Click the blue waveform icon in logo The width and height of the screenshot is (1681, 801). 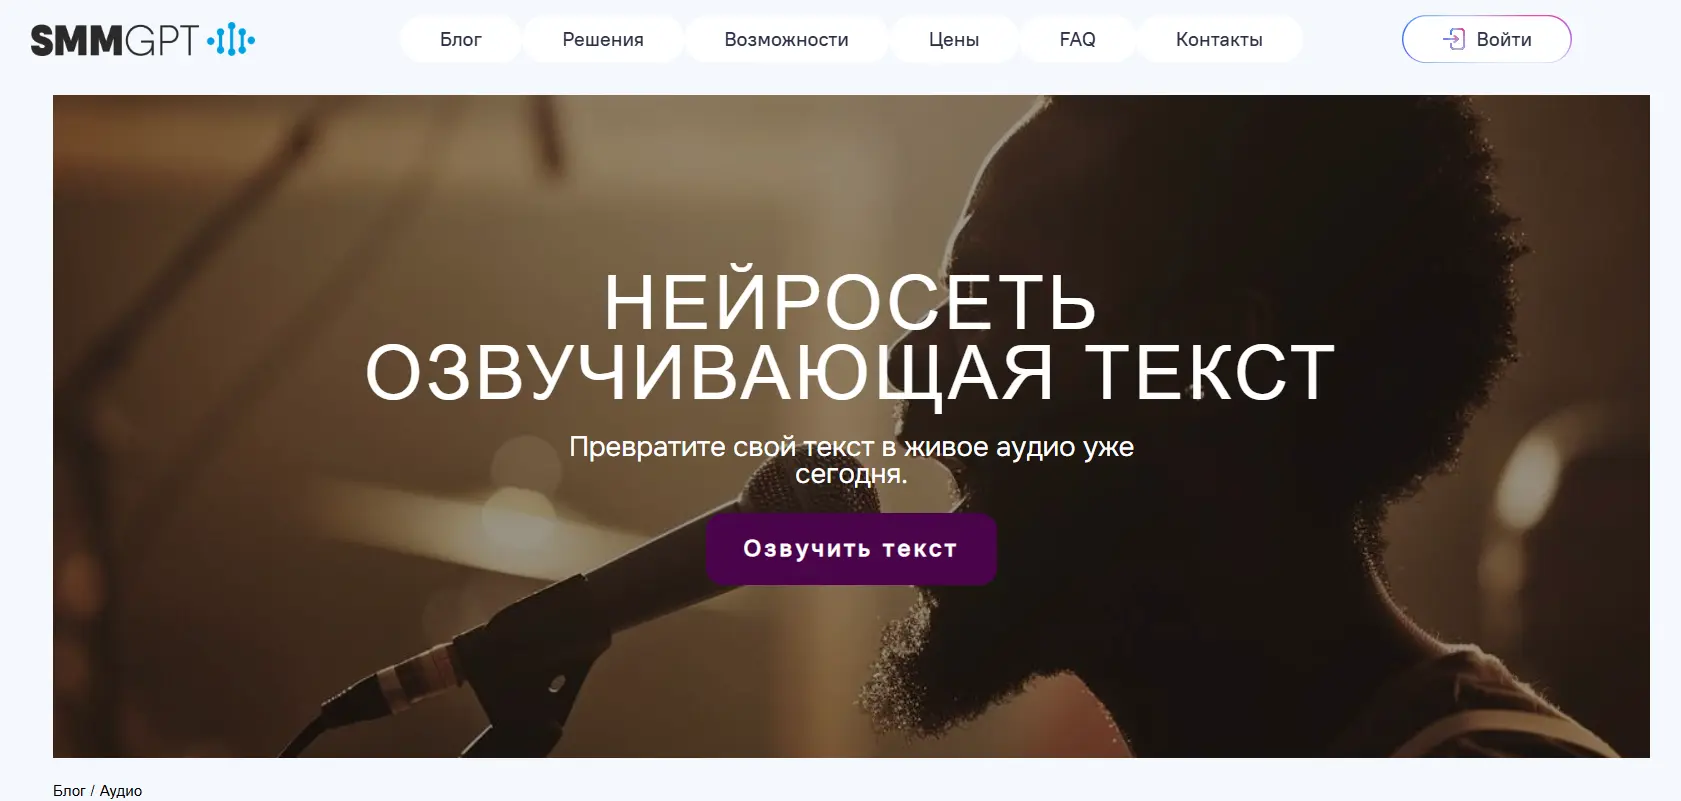231,40
